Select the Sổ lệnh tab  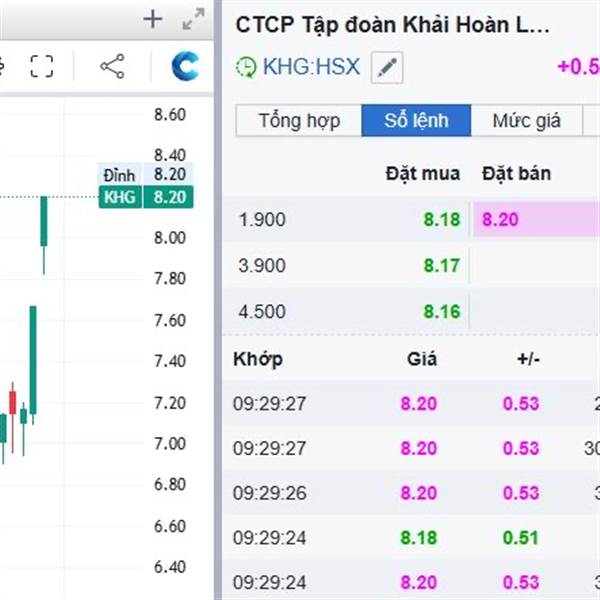(x=416, y=122)
